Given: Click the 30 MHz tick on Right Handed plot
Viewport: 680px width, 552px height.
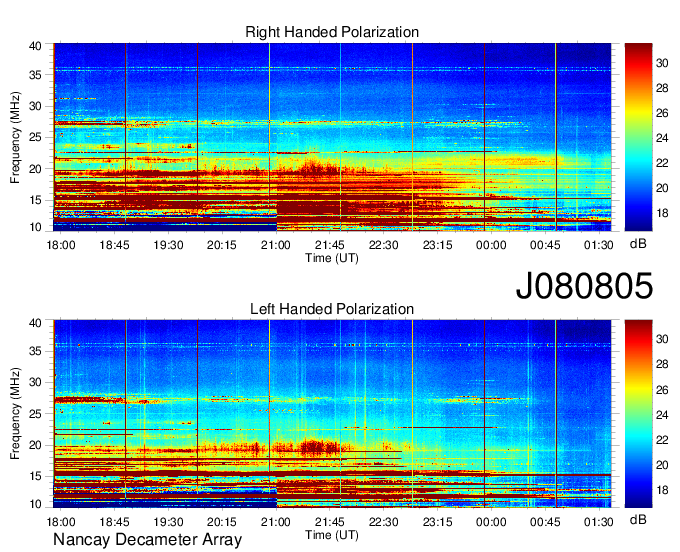Looking at the screenshot, I should click(x=36, y=106).
